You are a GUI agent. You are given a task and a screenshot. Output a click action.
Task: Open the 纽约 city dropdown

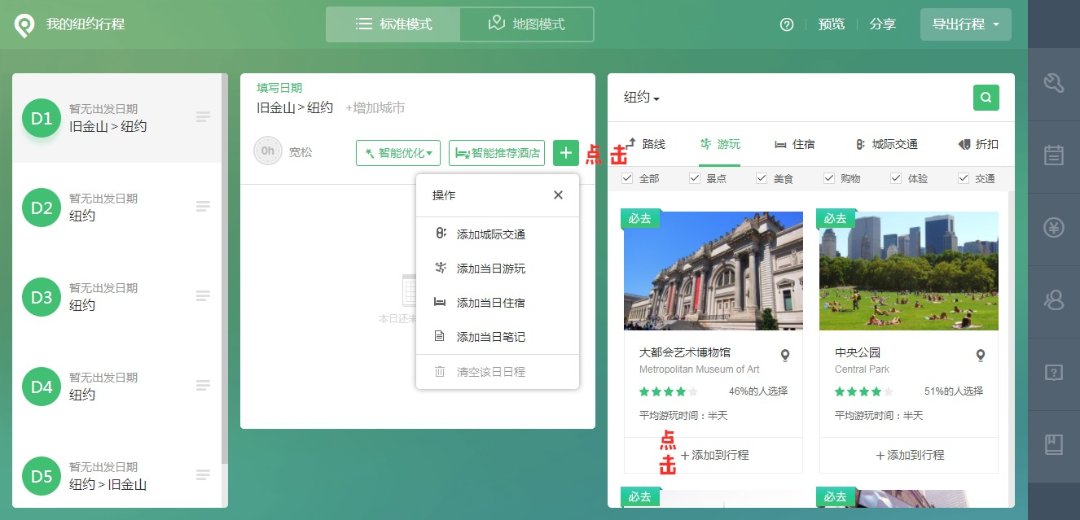642,98
